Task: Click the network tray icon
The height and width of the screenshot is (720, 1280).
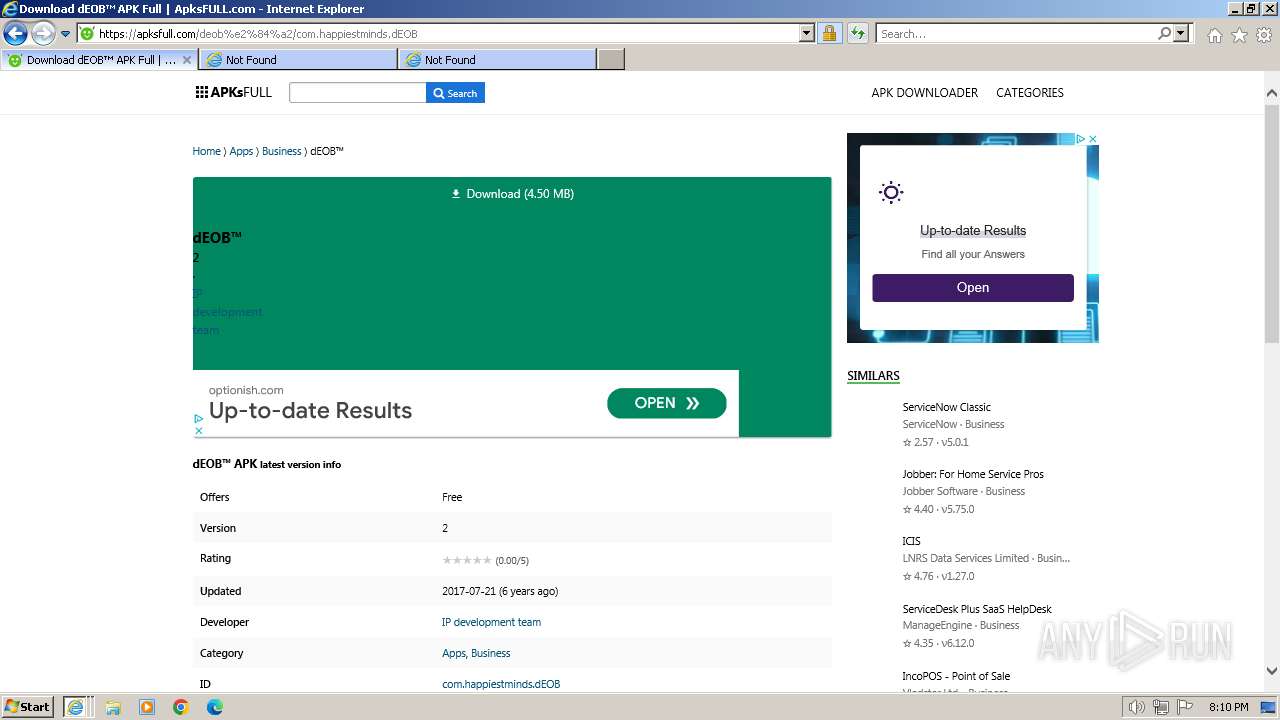Action: tap(1160, 707)
